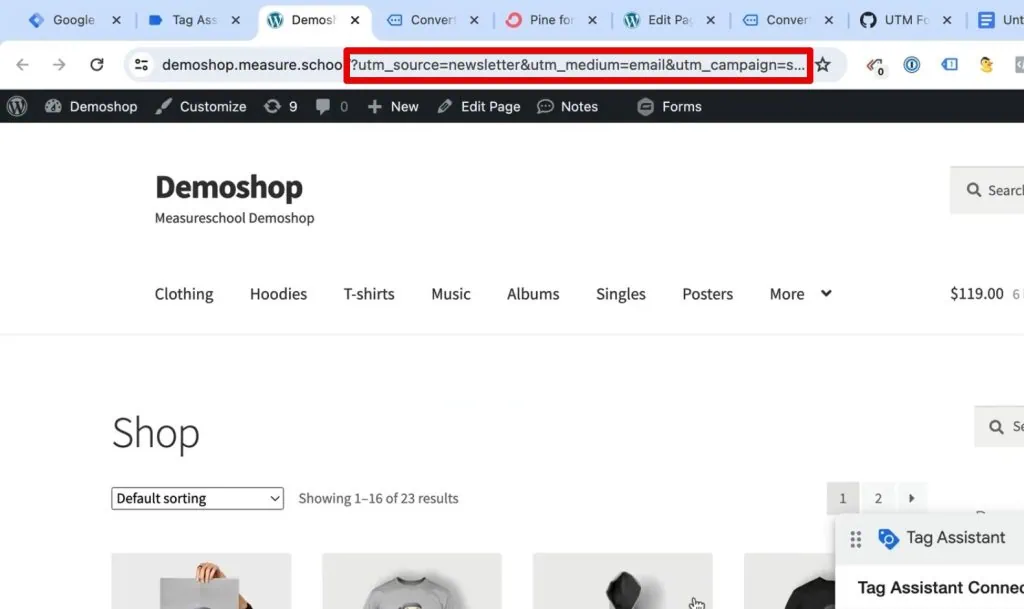Click the Tag Assistant extension icon
This screenshot has width=1024, height=609.
tap(949, 64)
